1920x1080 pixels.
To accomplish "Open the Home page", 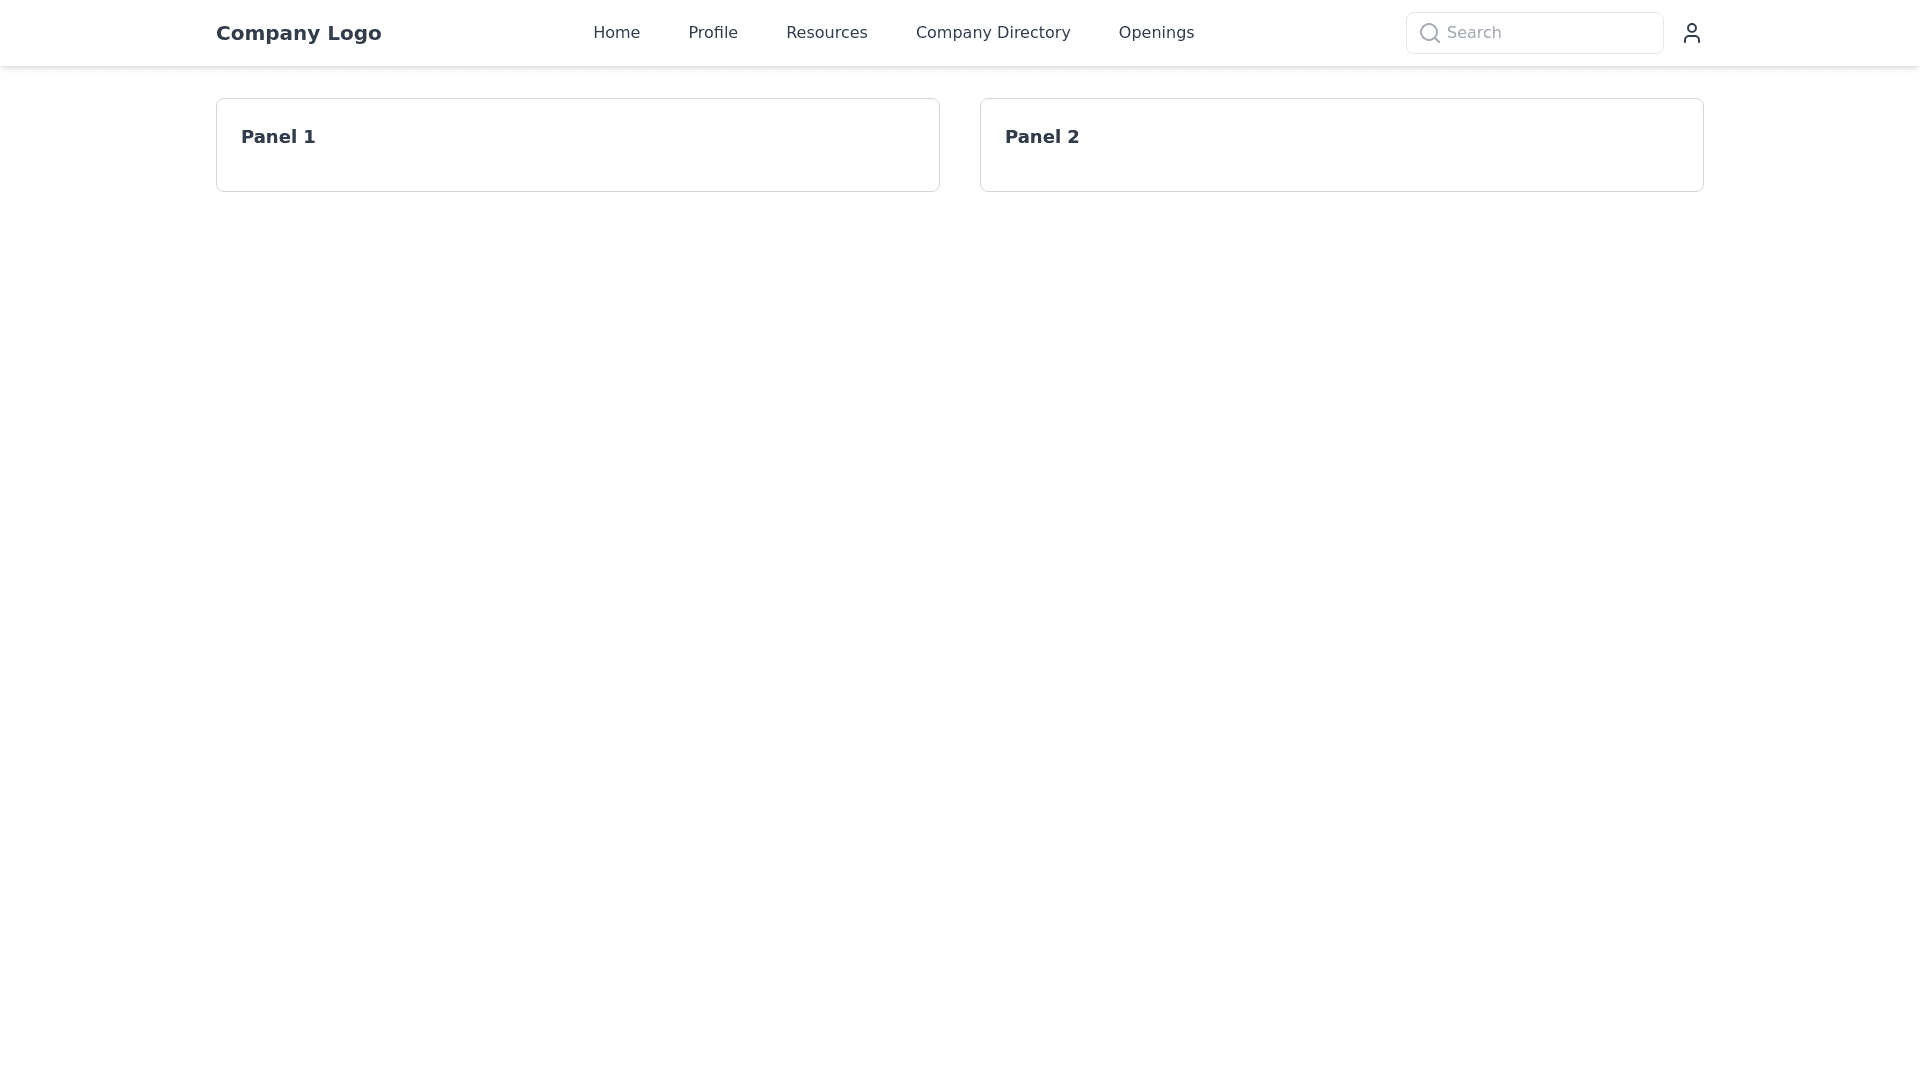I will [616, 33].
